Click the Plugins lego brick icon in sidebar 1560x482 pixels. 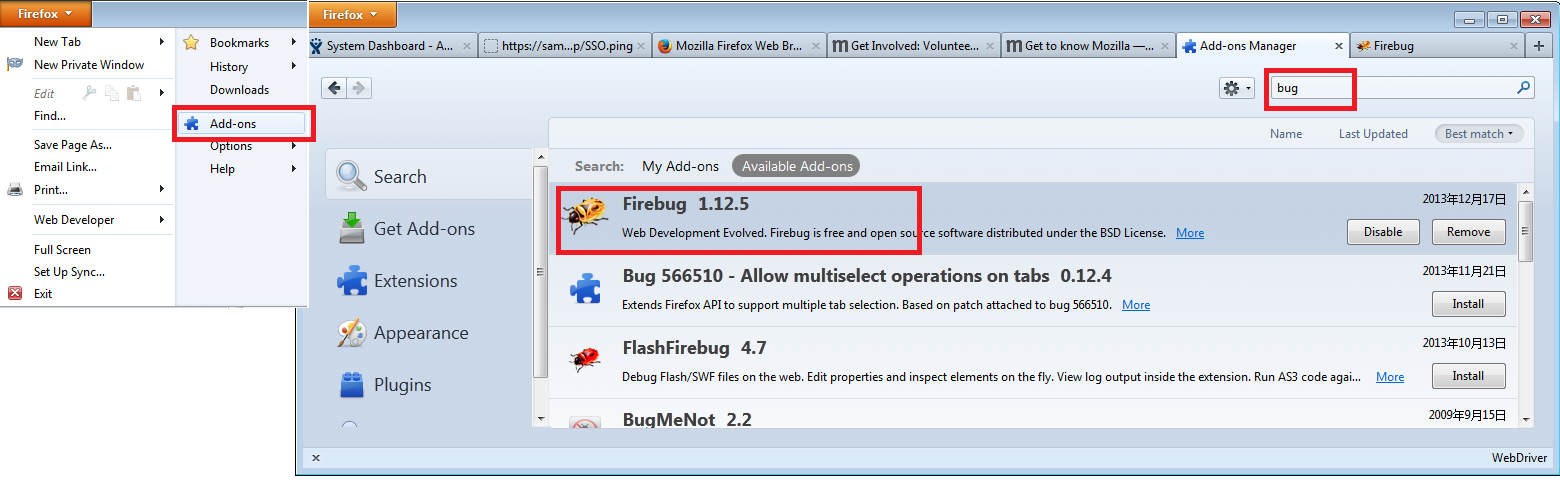pos(352,384)
